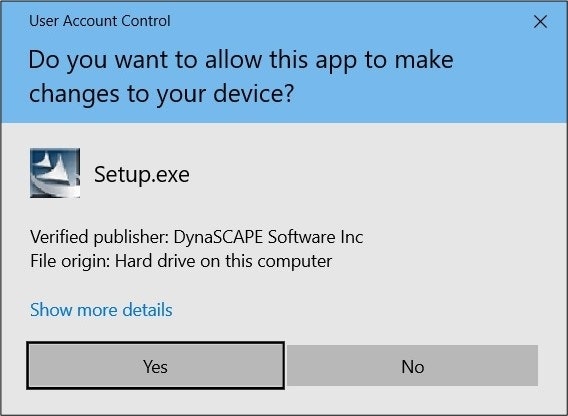Click the DynaSCAPE Setup.exe application icon
This screenshot has width=568, height=416.
click(x=55, y=173)
